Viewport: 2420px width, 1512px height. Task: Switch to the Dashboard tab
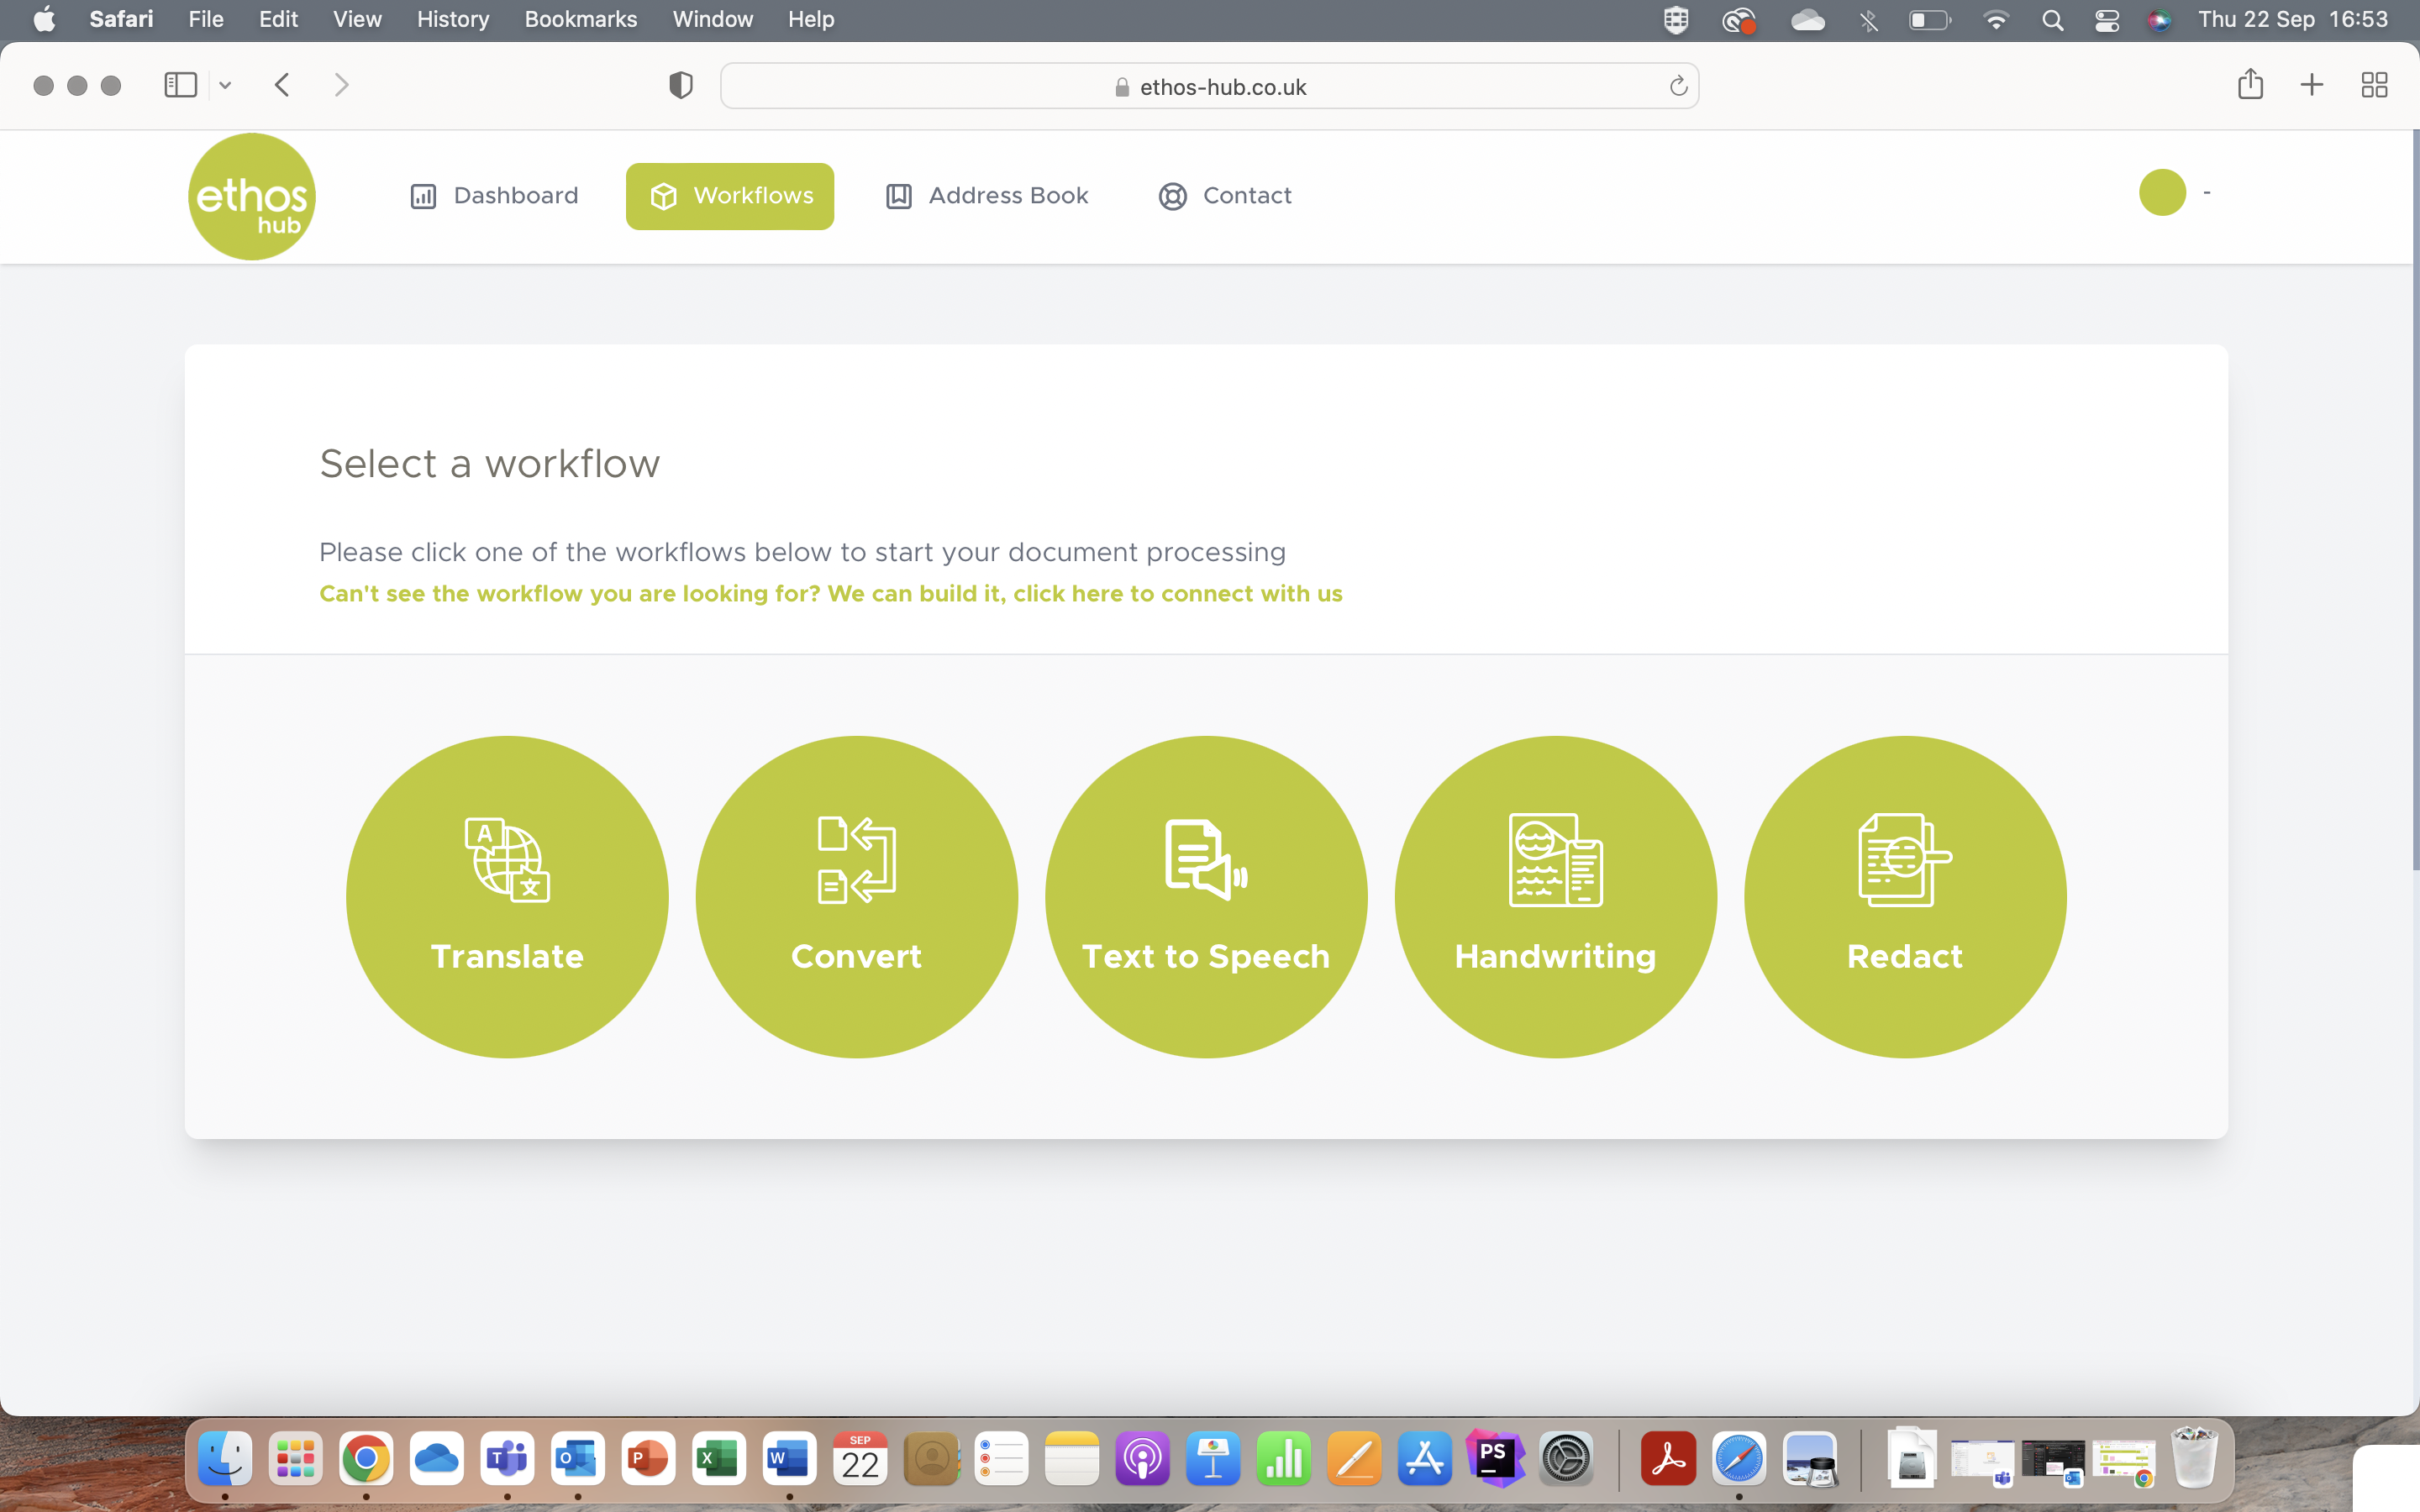pos(493,196)
